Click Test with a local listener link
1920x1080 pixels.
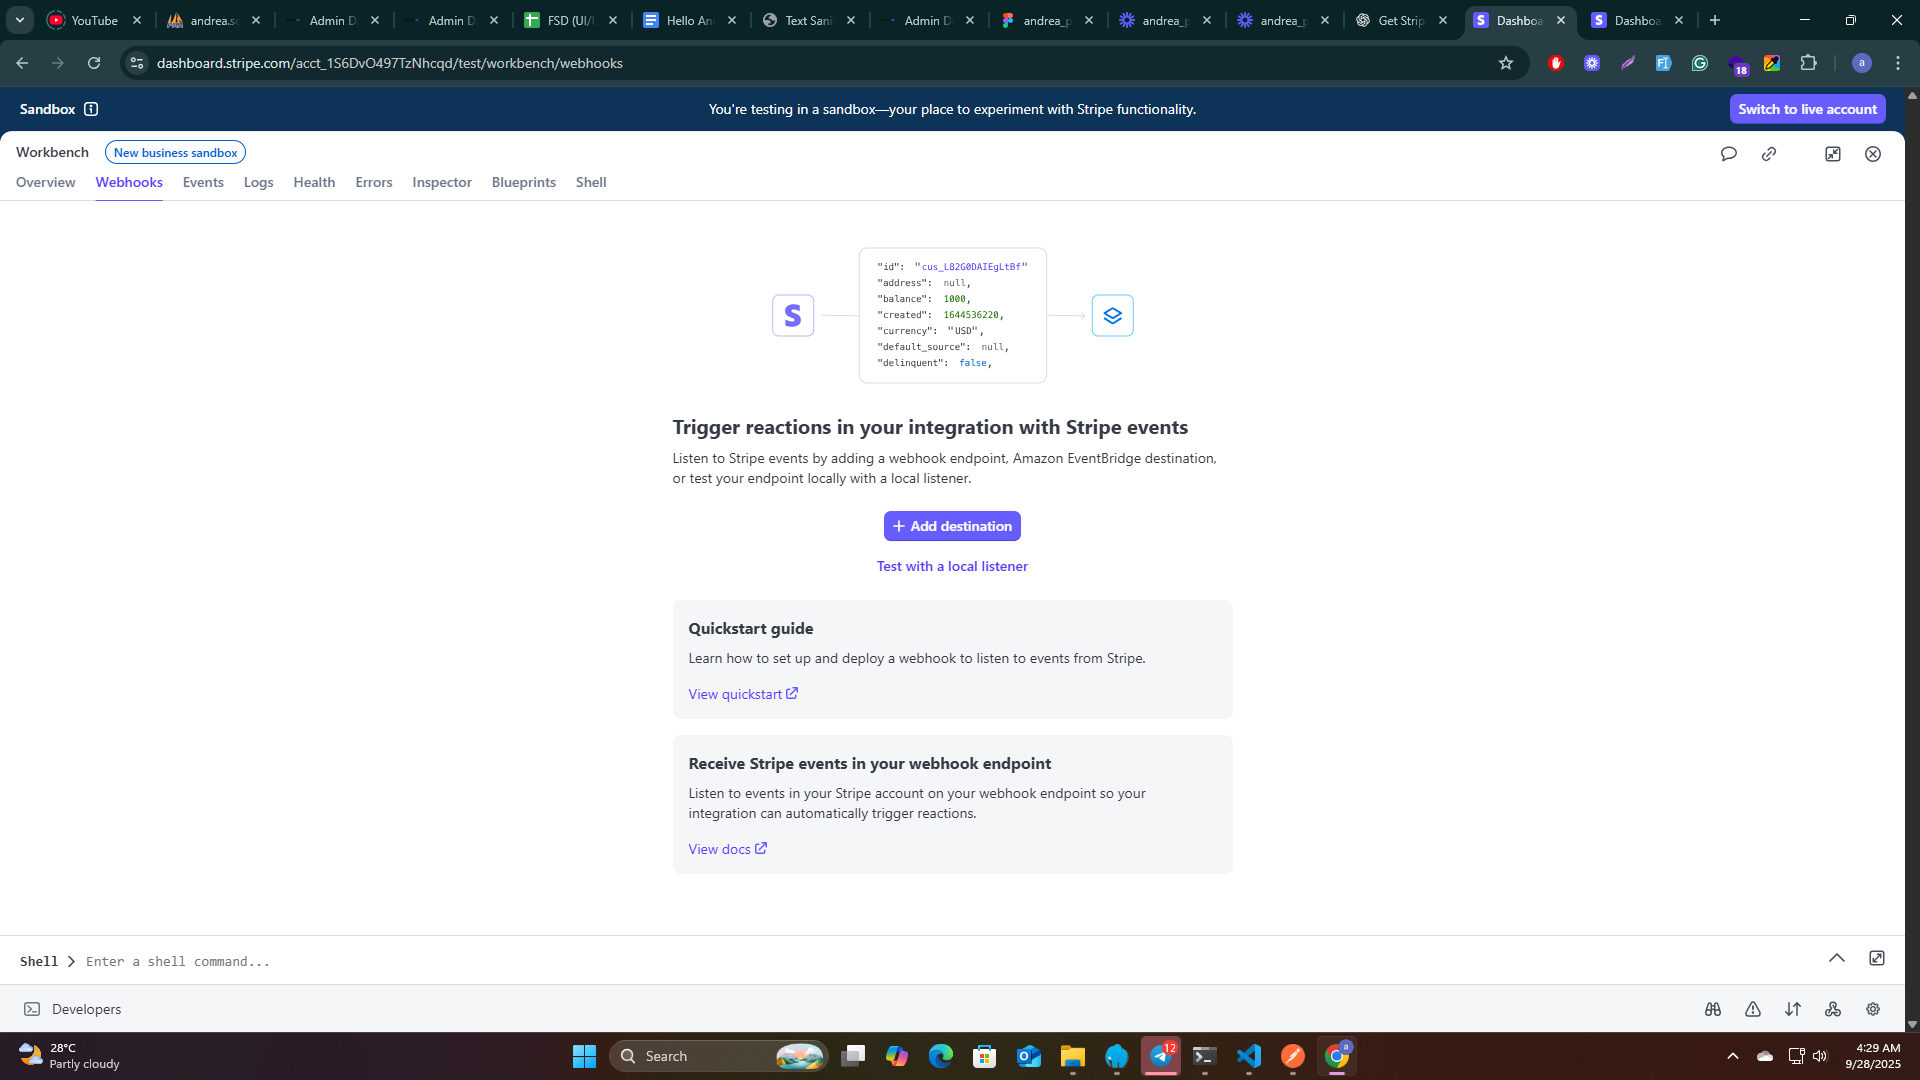coord(952,566)
